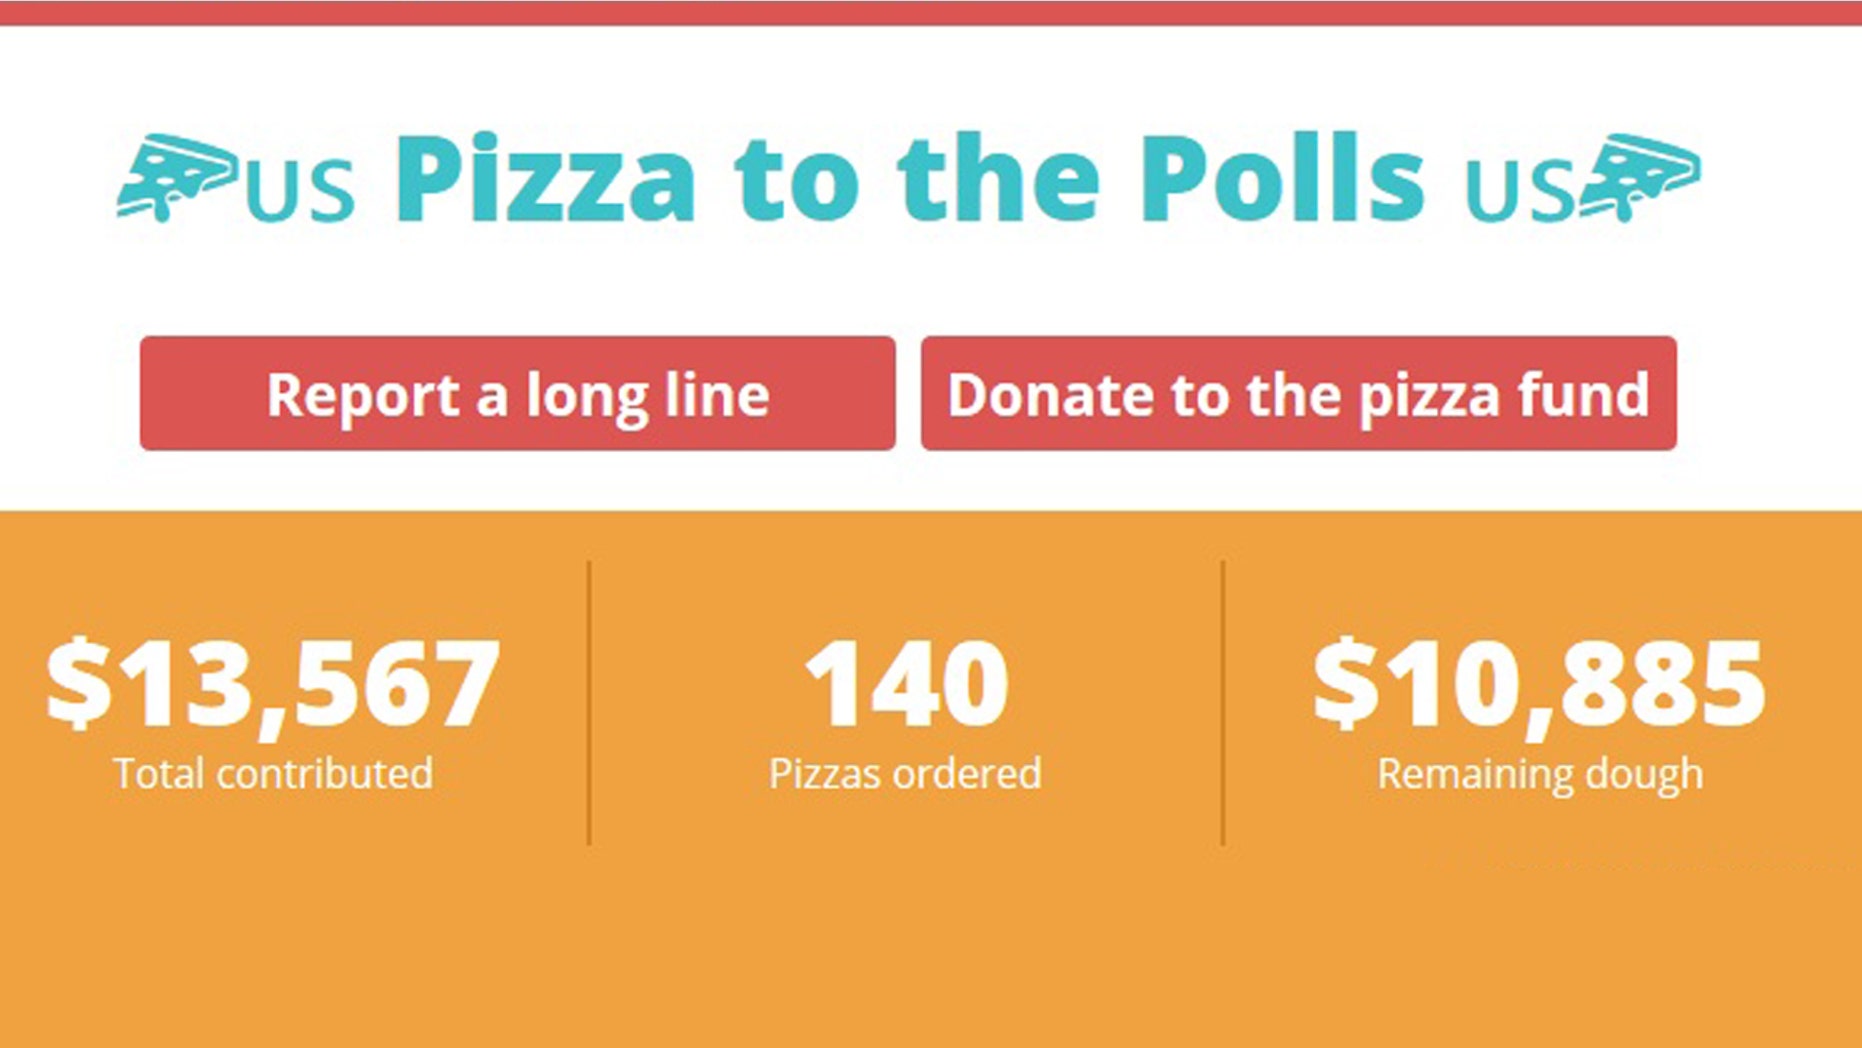The image size is (1862, 1048).
Task: Click empty orange area below the stats
Action: (931, 950)
